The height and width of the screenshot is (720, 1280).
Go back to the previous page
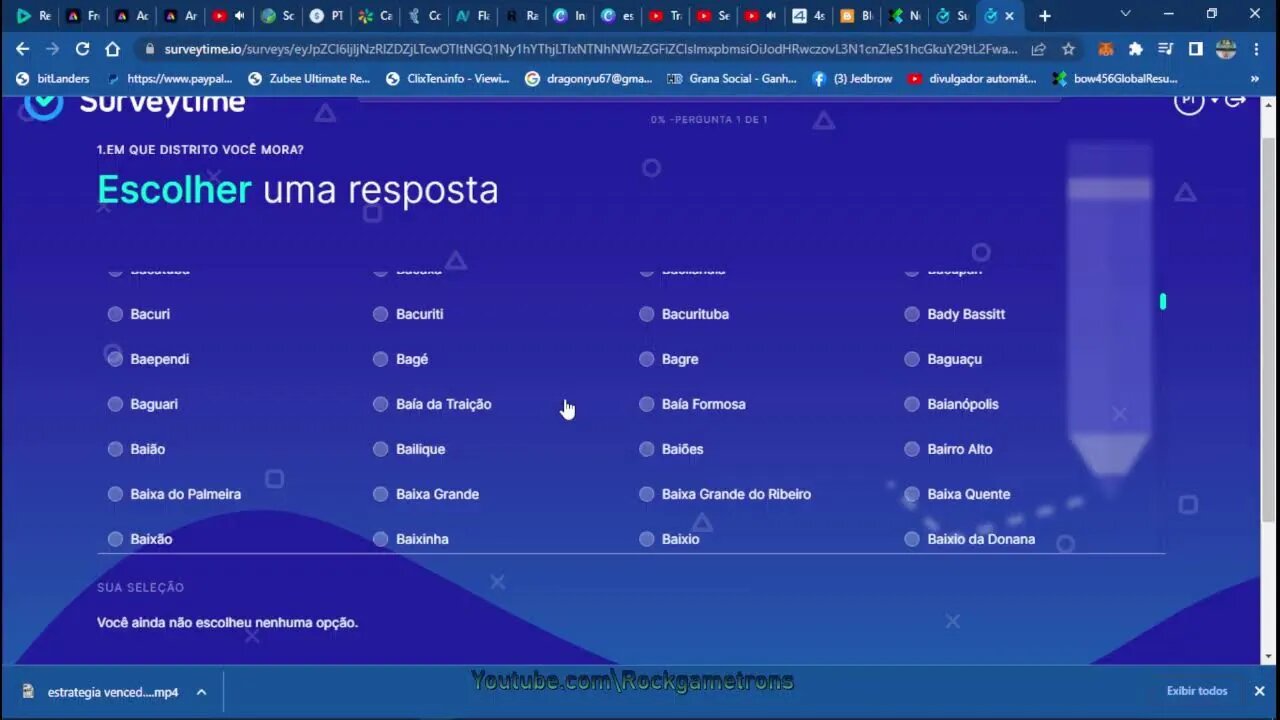(x=22, y=49)
